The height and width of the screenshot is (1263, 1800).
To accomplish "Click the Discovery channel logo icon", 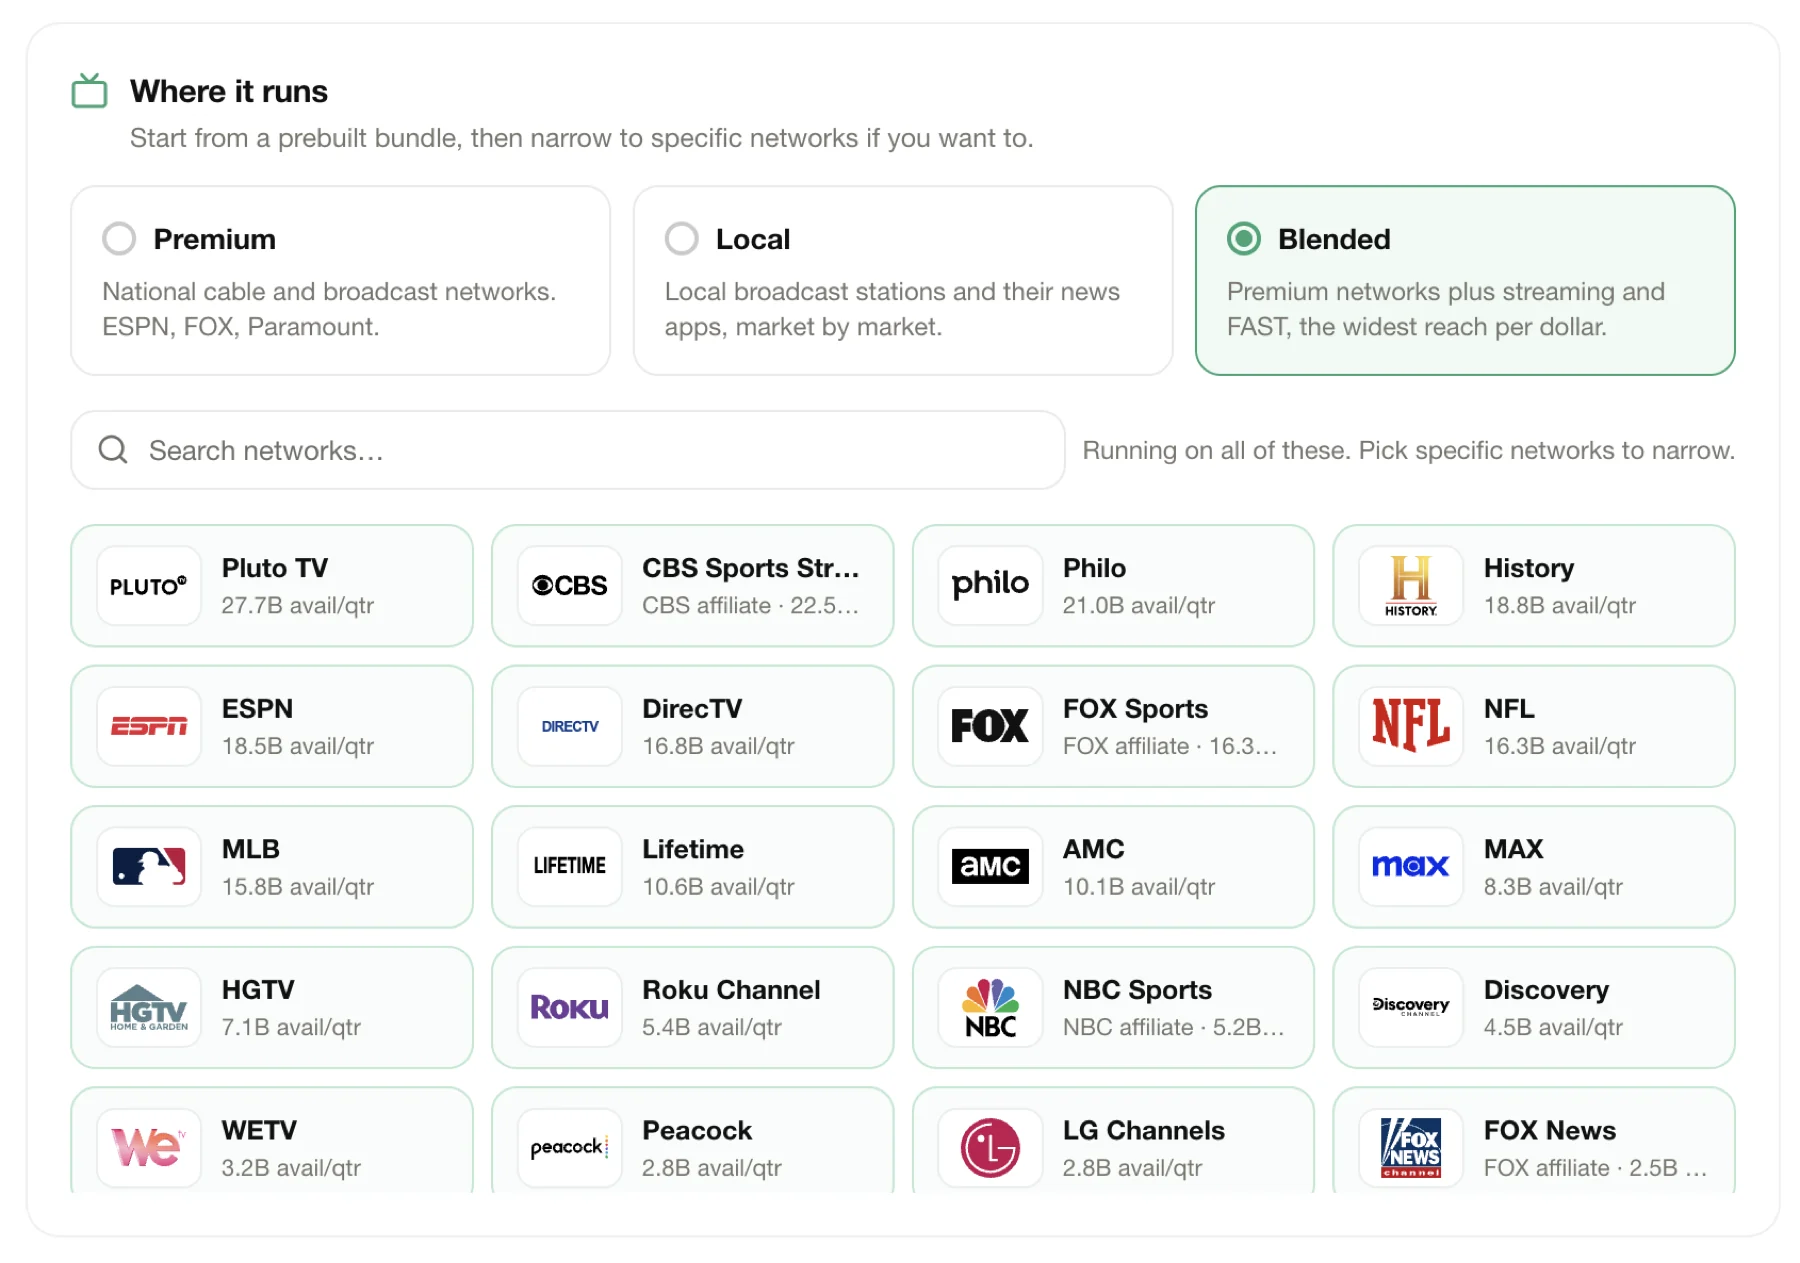I will pos(1411,1008).
